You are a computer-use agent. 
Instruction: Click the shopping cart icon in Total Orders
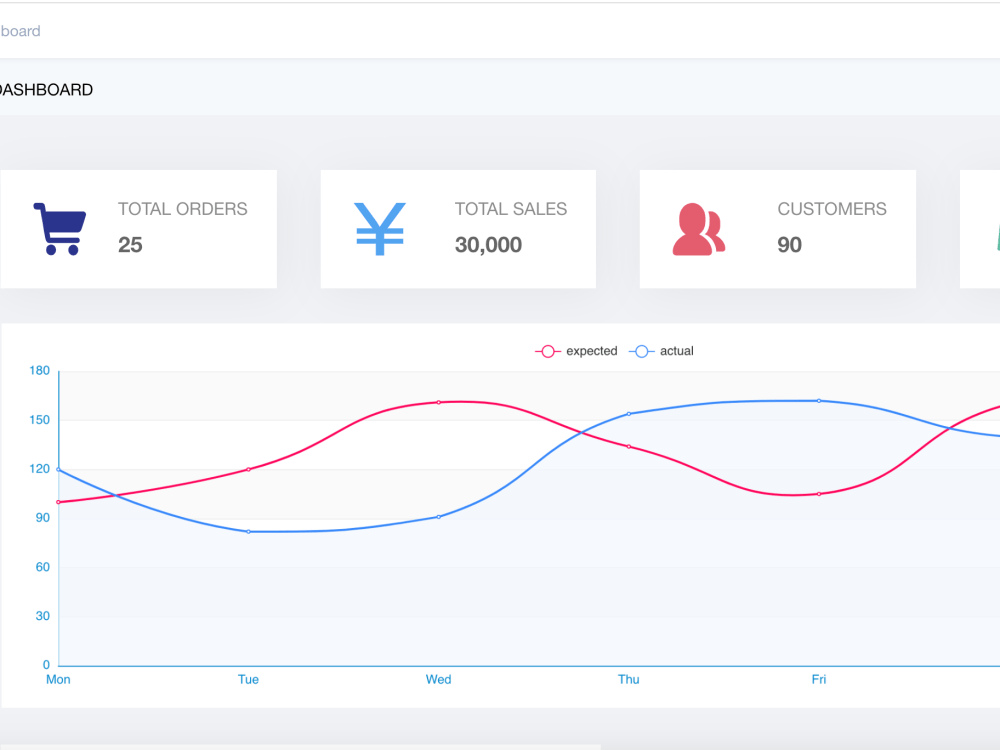59,229
